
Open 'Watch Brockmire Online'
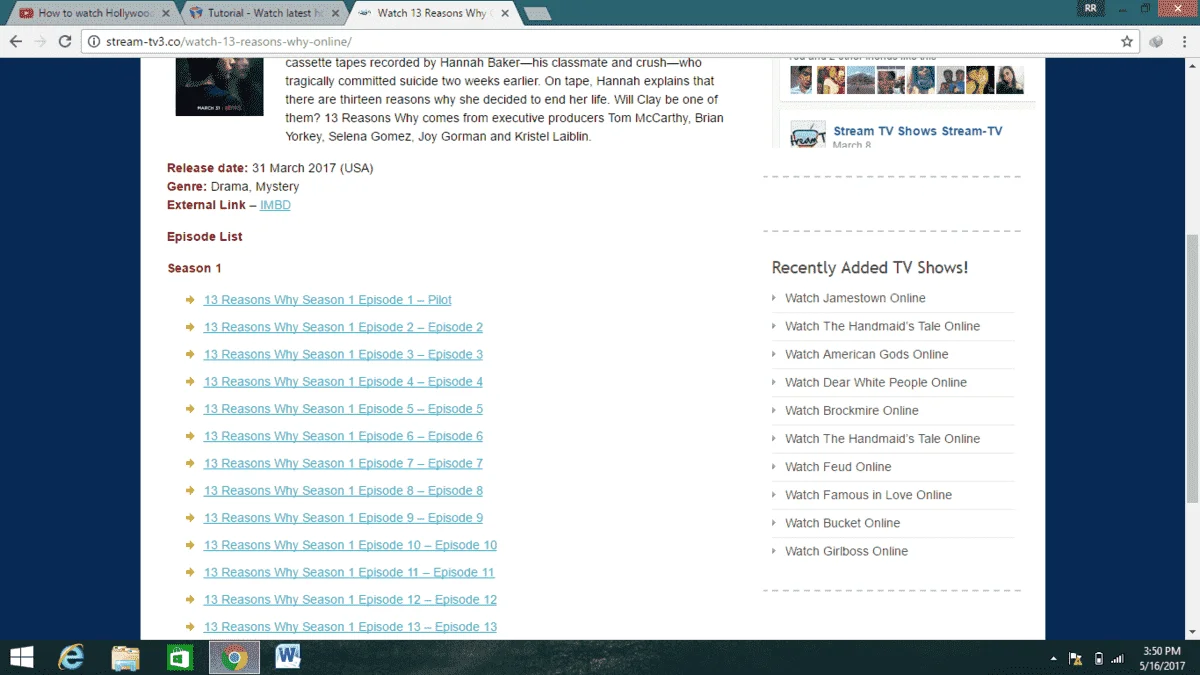pyautogui.click(x=851, y=410)
